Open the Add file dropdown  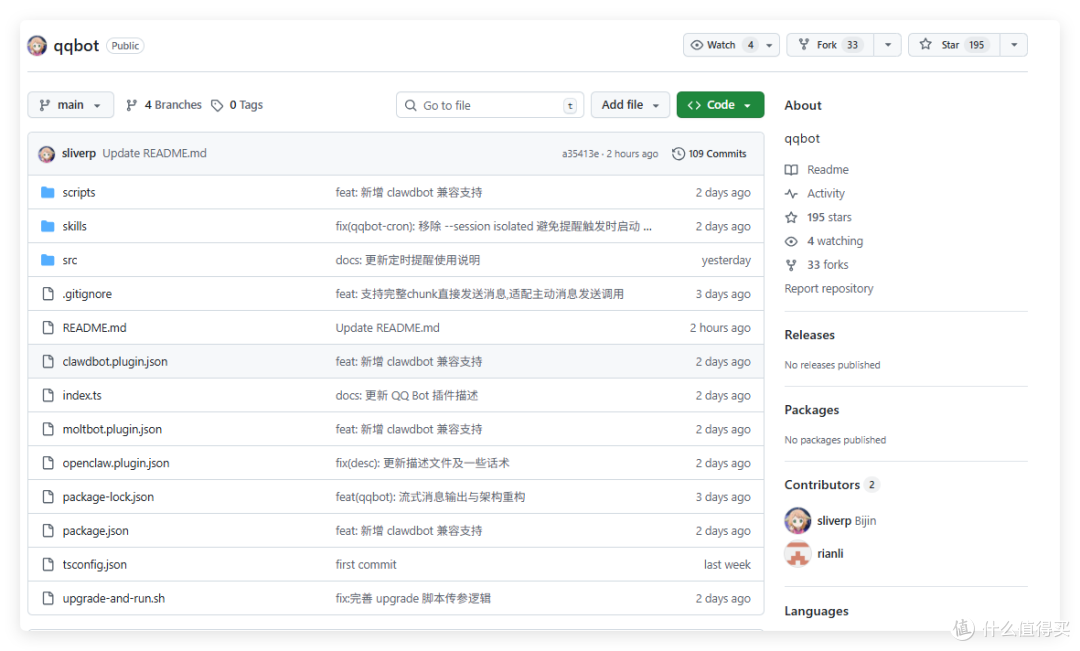[x=630, y=105]
